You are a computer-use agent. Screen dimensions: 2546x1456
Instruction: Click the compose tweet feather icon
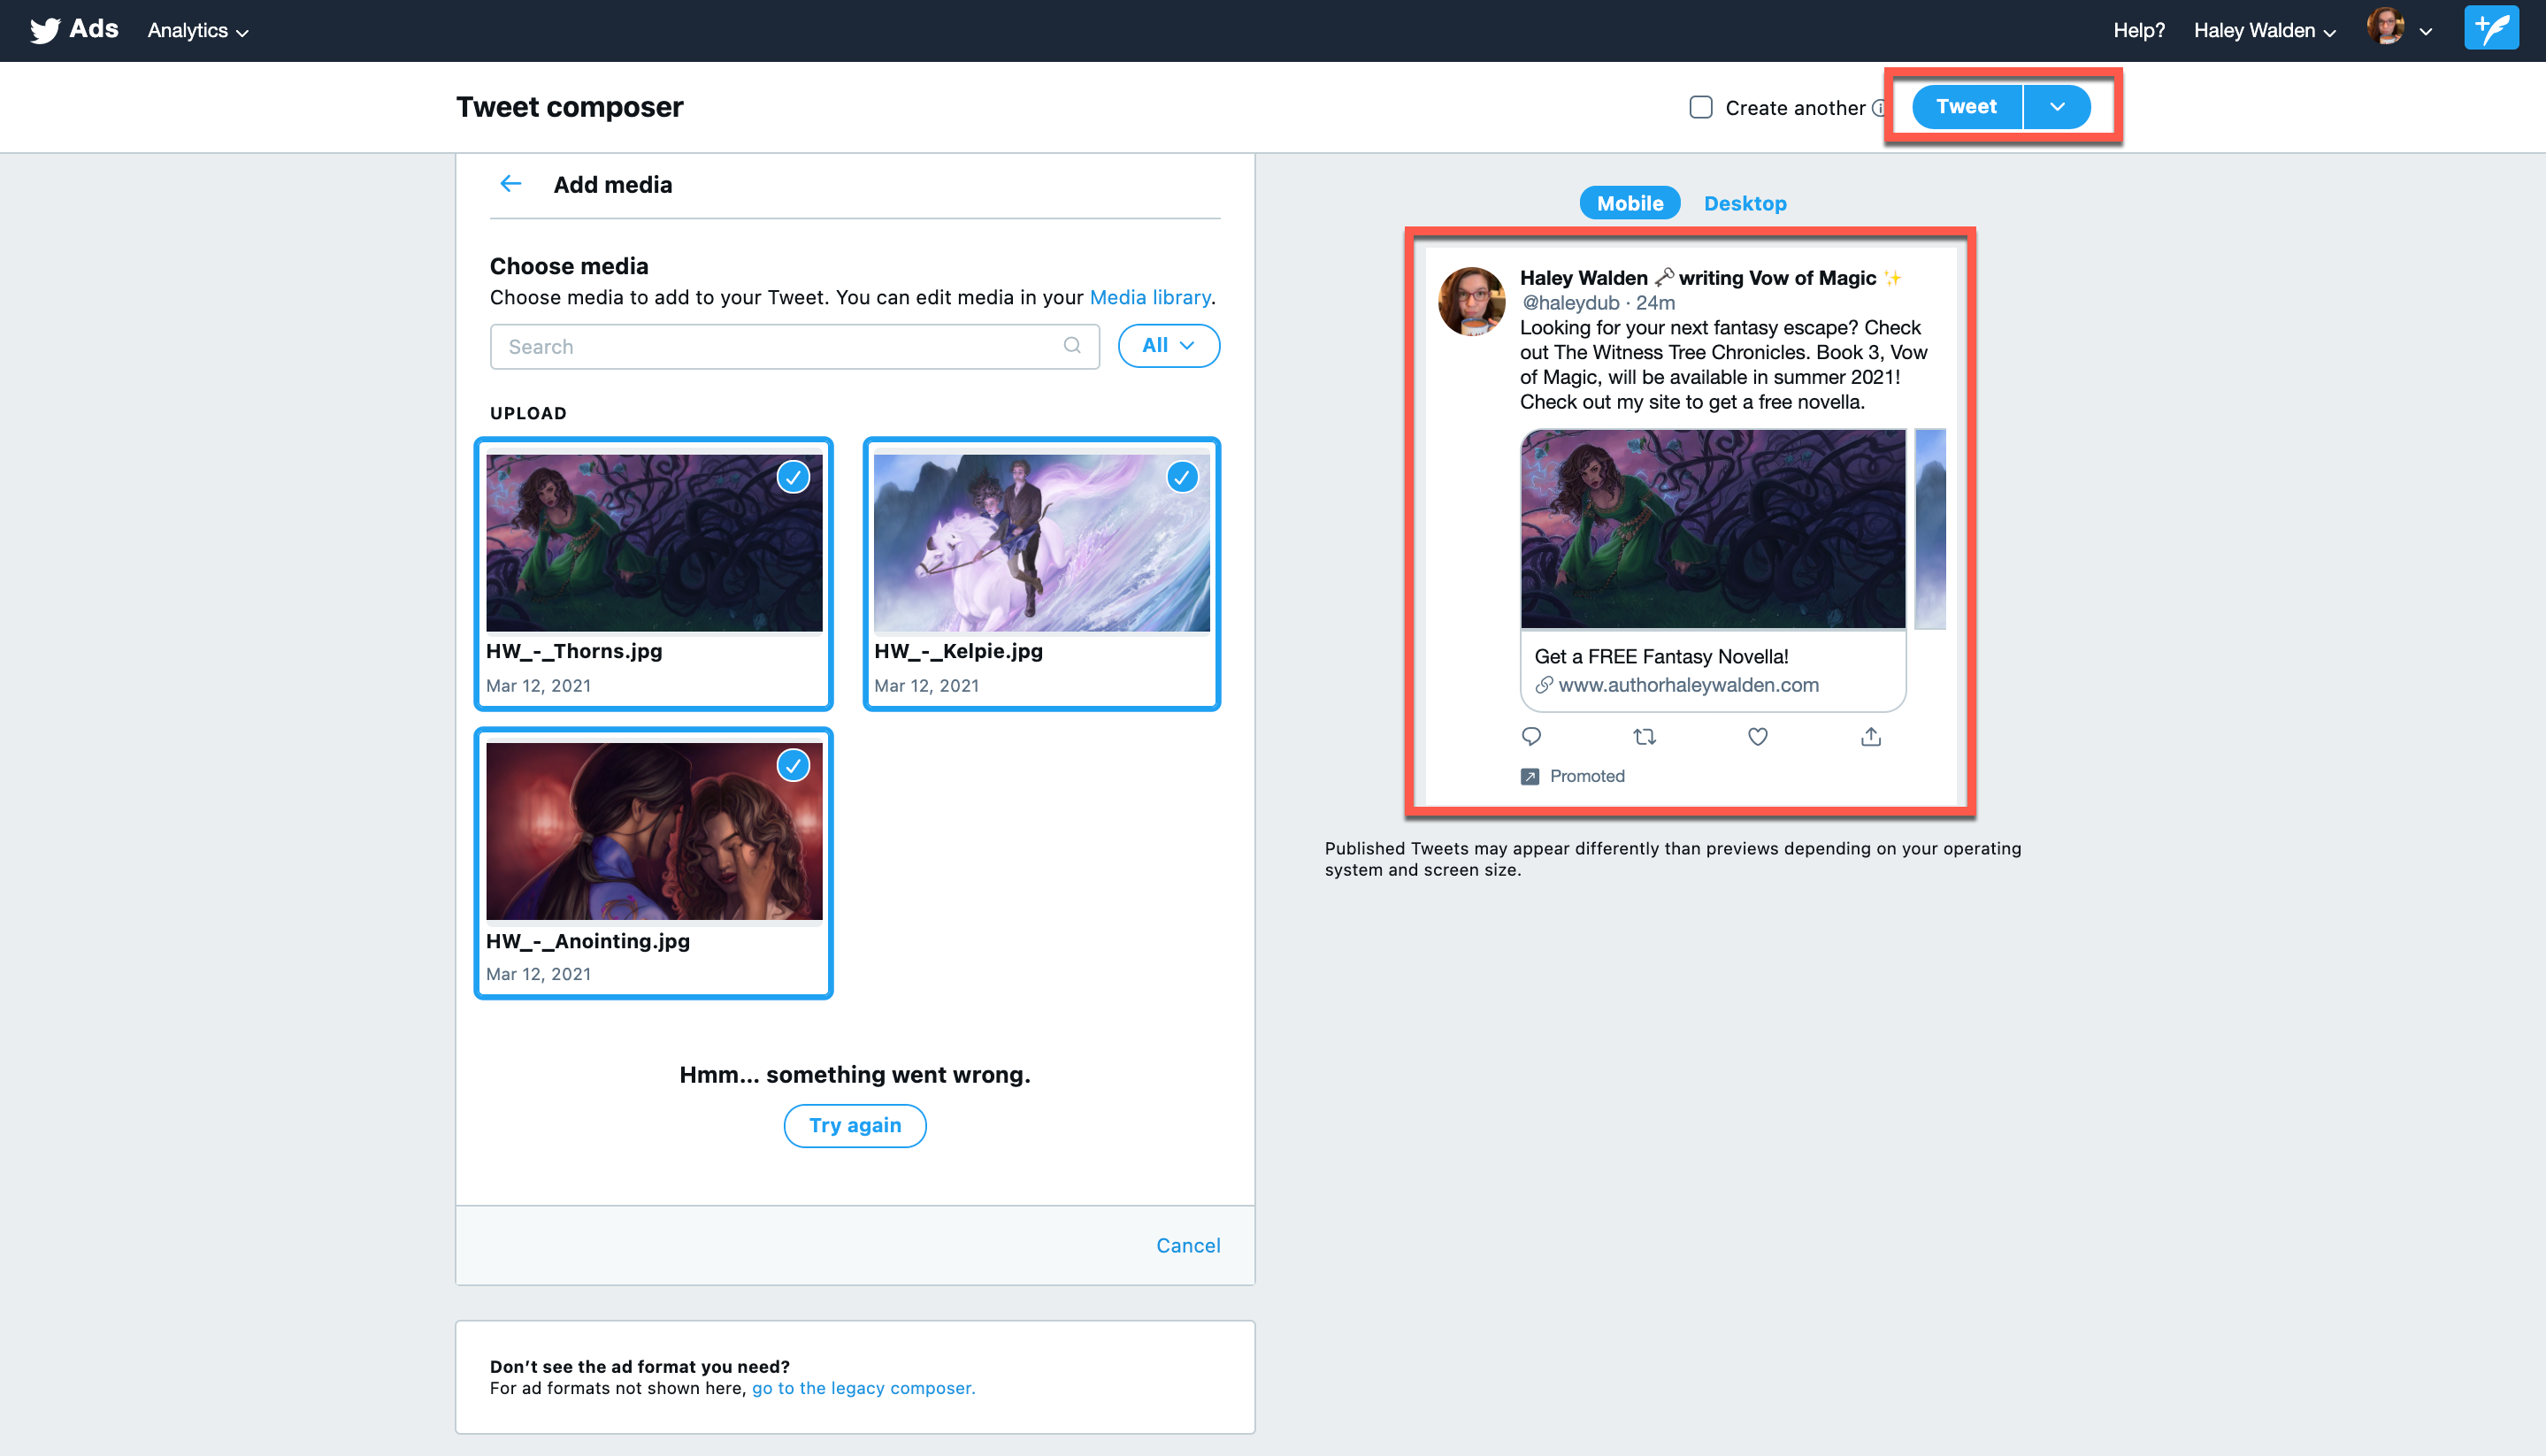point(2490,28)
